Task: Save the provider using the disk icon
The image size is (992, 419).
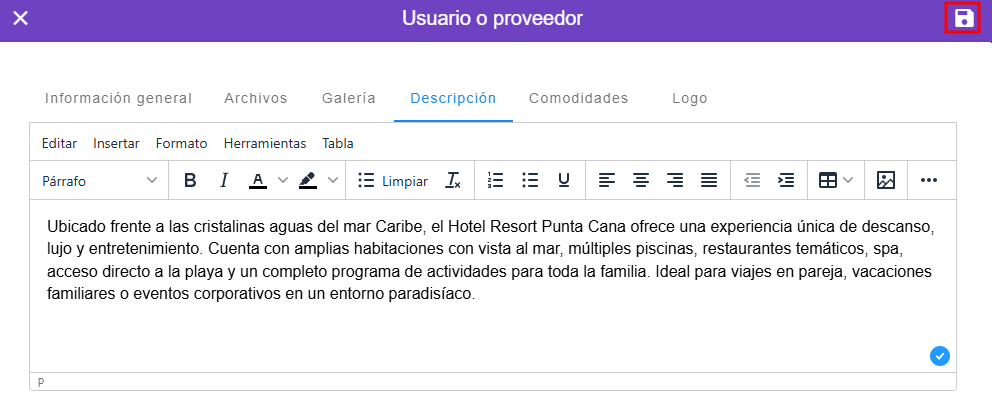Action: (x=962, y=18)
